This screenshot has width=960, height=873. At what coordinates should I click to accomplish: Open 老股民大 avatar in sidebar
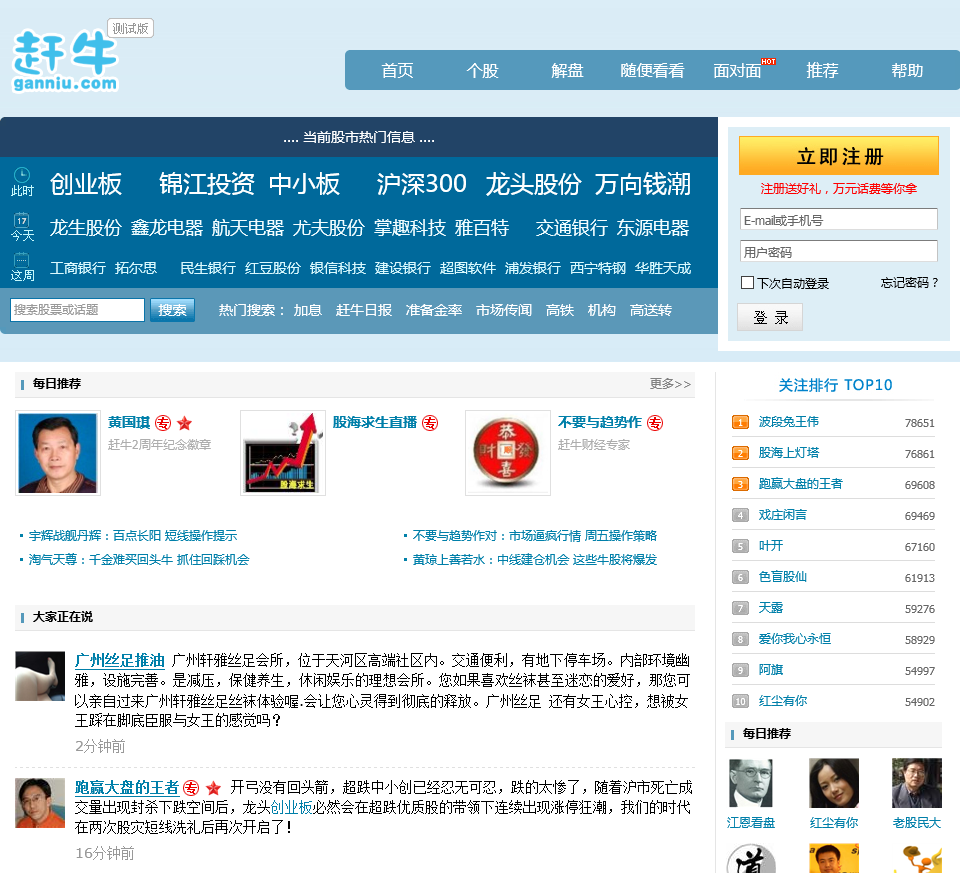(x=917, y=783)
